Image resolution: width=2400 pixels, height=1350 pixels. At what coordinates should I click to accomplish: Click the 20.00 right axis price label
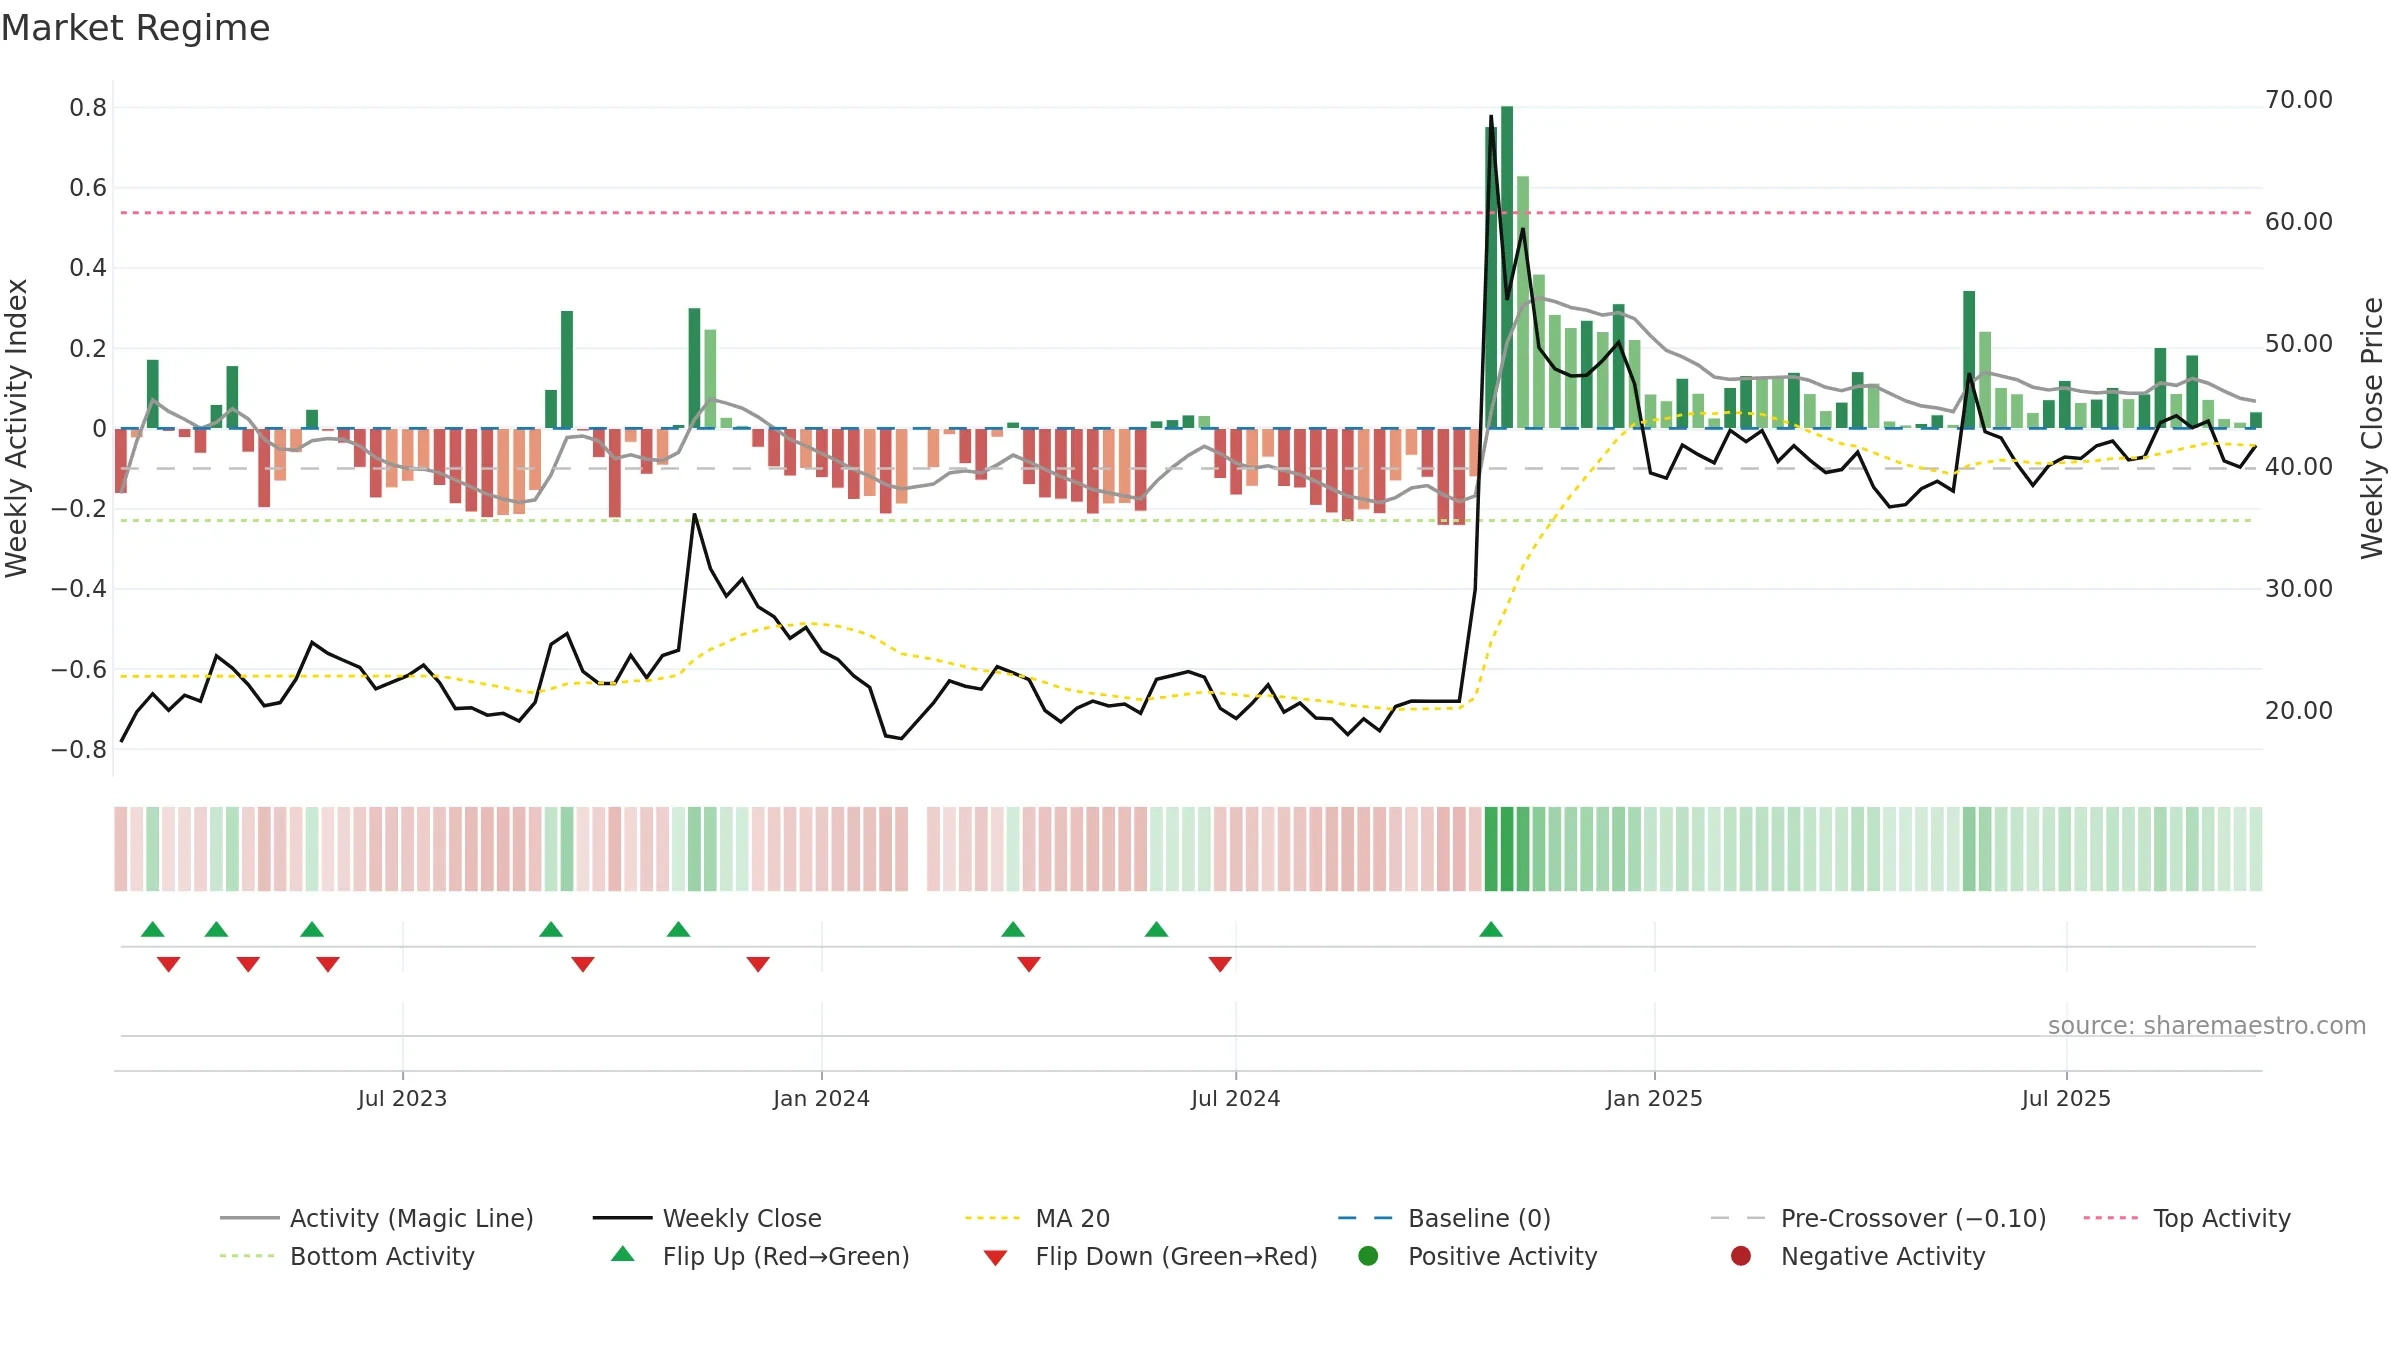(x=2299, y=711)
